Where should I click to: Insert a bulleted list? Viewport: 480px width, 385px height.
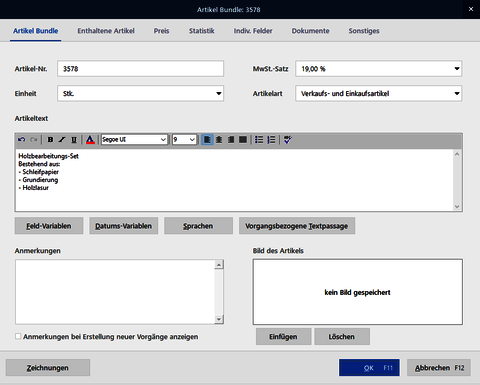pyautogui.click(x=259, y=140)
